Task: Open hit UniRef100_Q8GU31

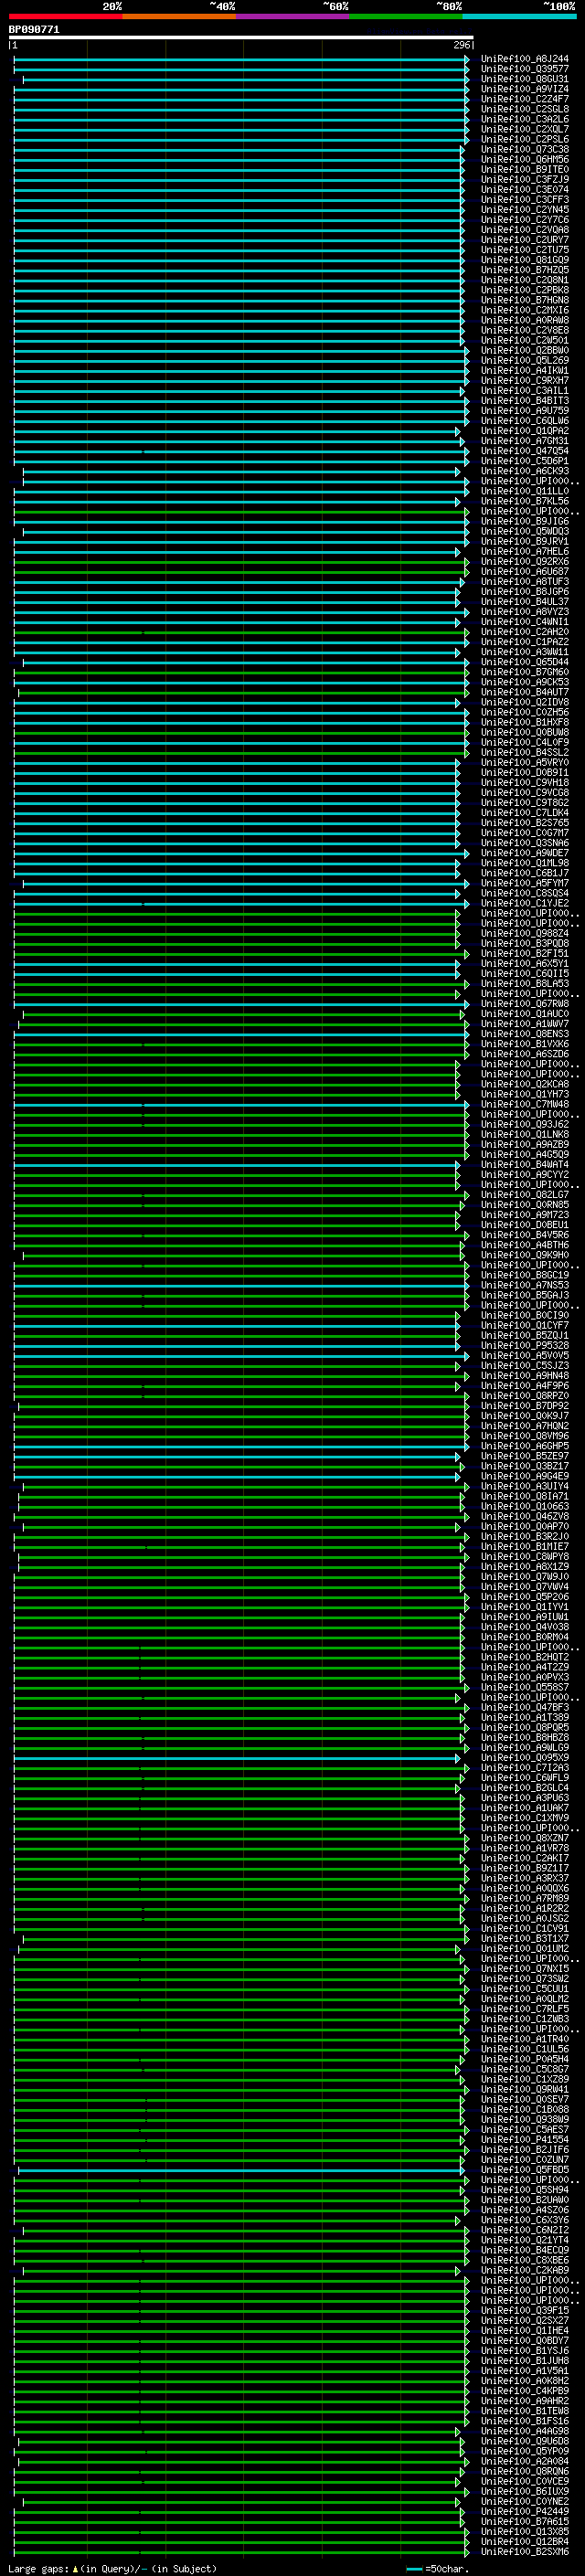Action: (x=525, y=79)
